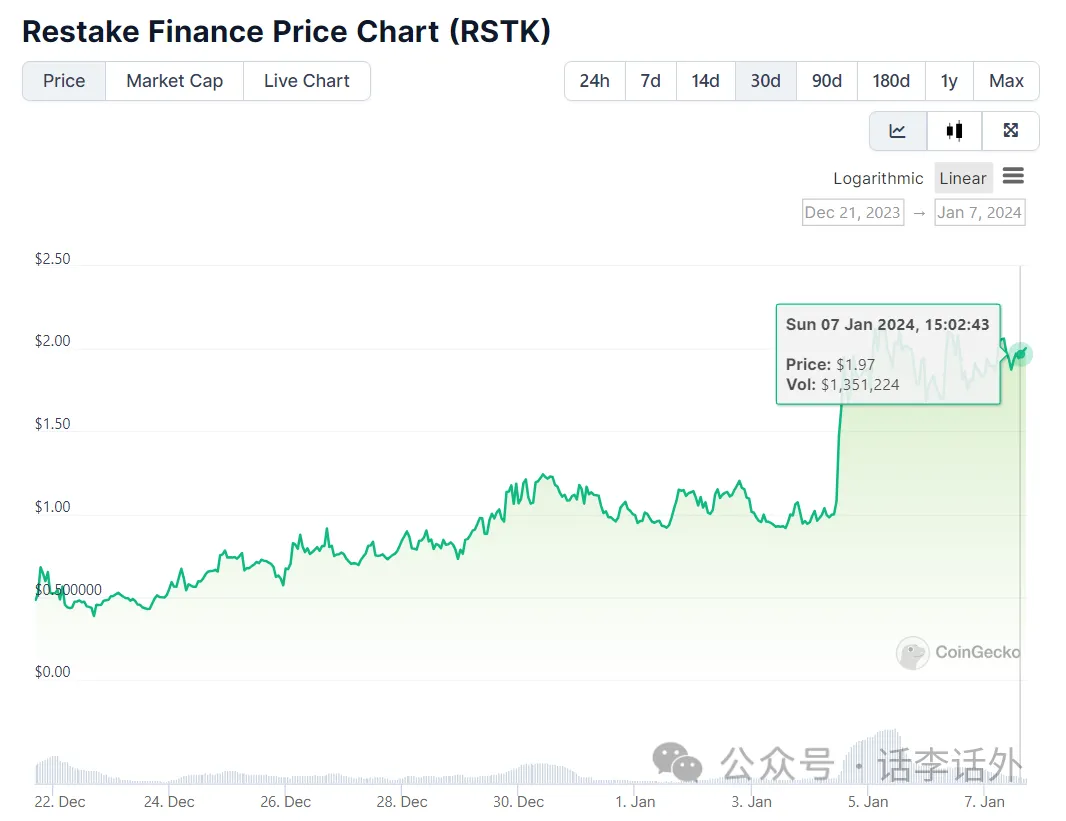Click the tooltip timestamp Sun 07 Jan 2024
1066x821 pixels.
pos(887,325)
